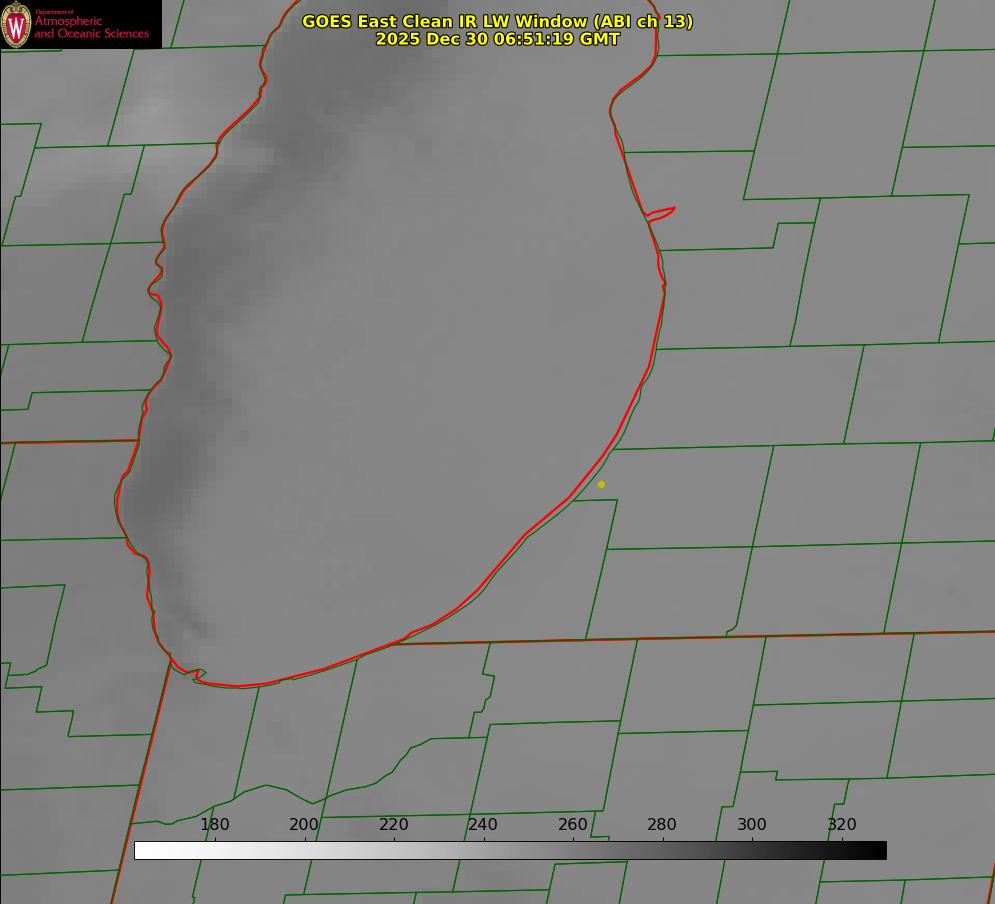
Task: Click the 300 colorbar label
Action: pyautogui.click(x=752, y=824)
